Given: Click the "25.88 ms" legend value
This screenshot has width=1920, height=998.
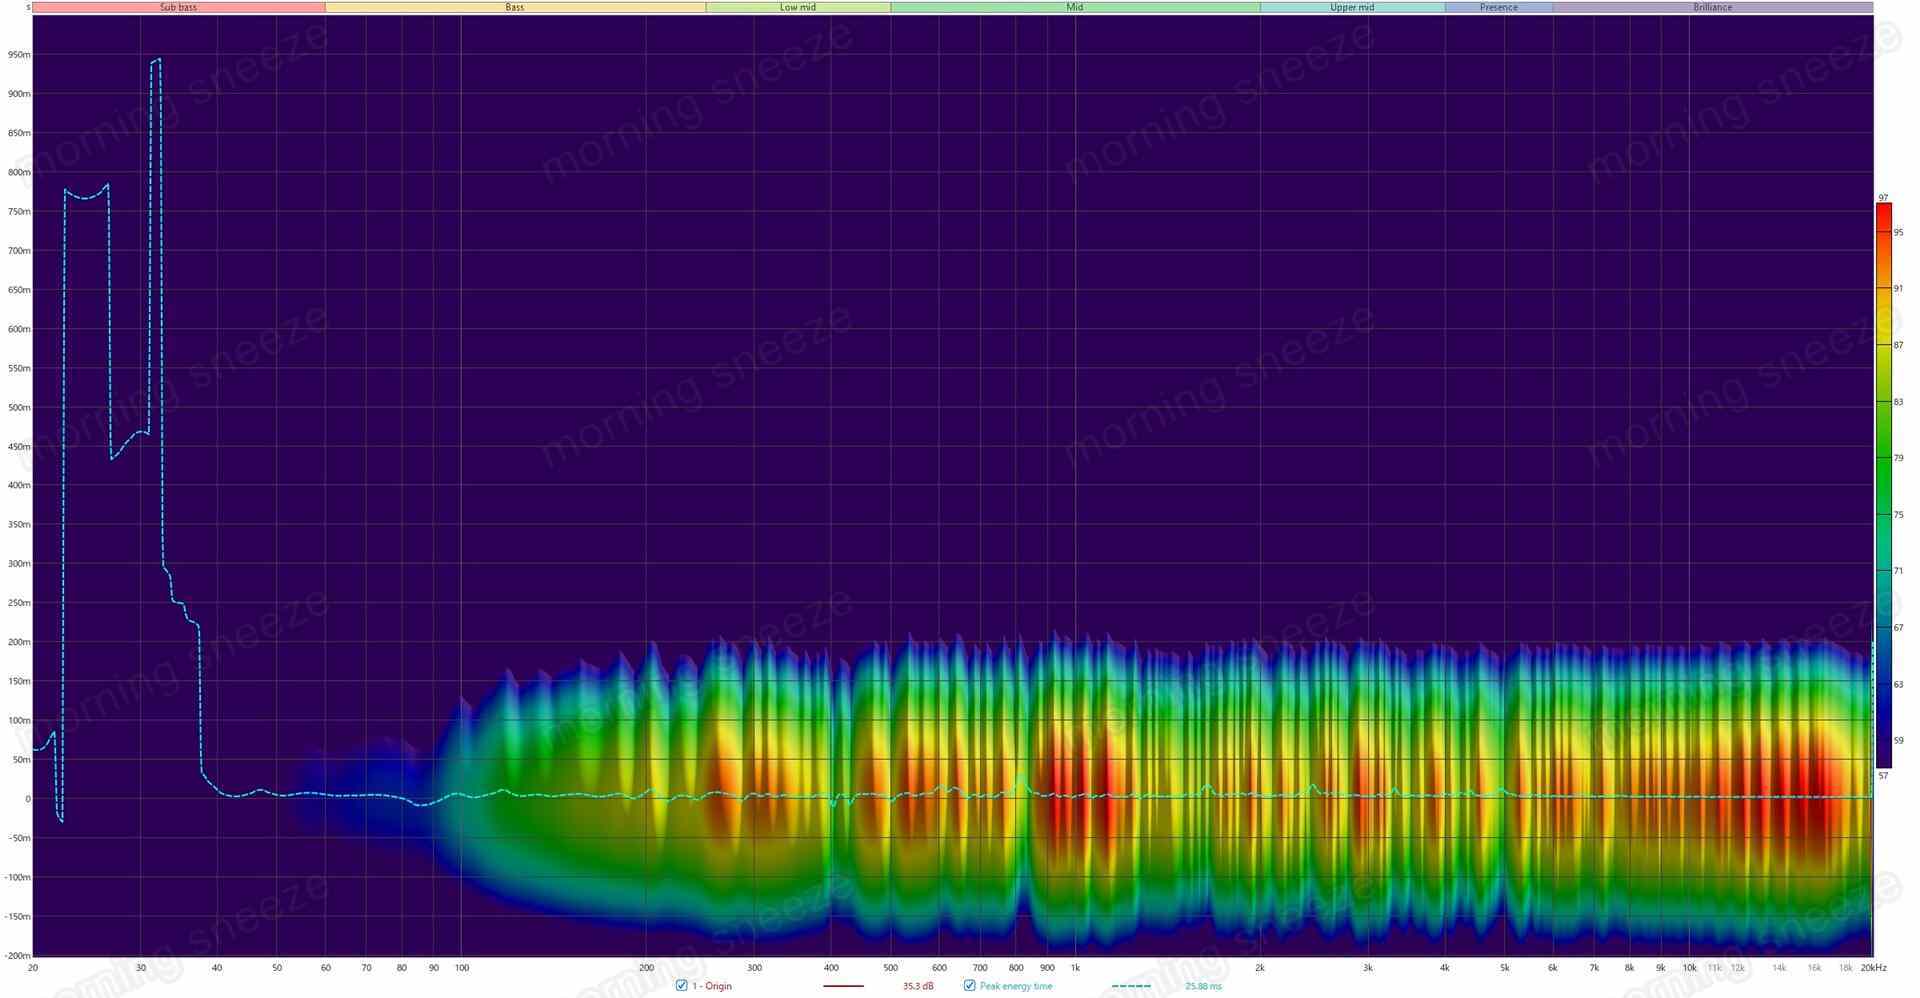Looking at the screenshot, I should pyautogui.click(x=1204, y=987).
